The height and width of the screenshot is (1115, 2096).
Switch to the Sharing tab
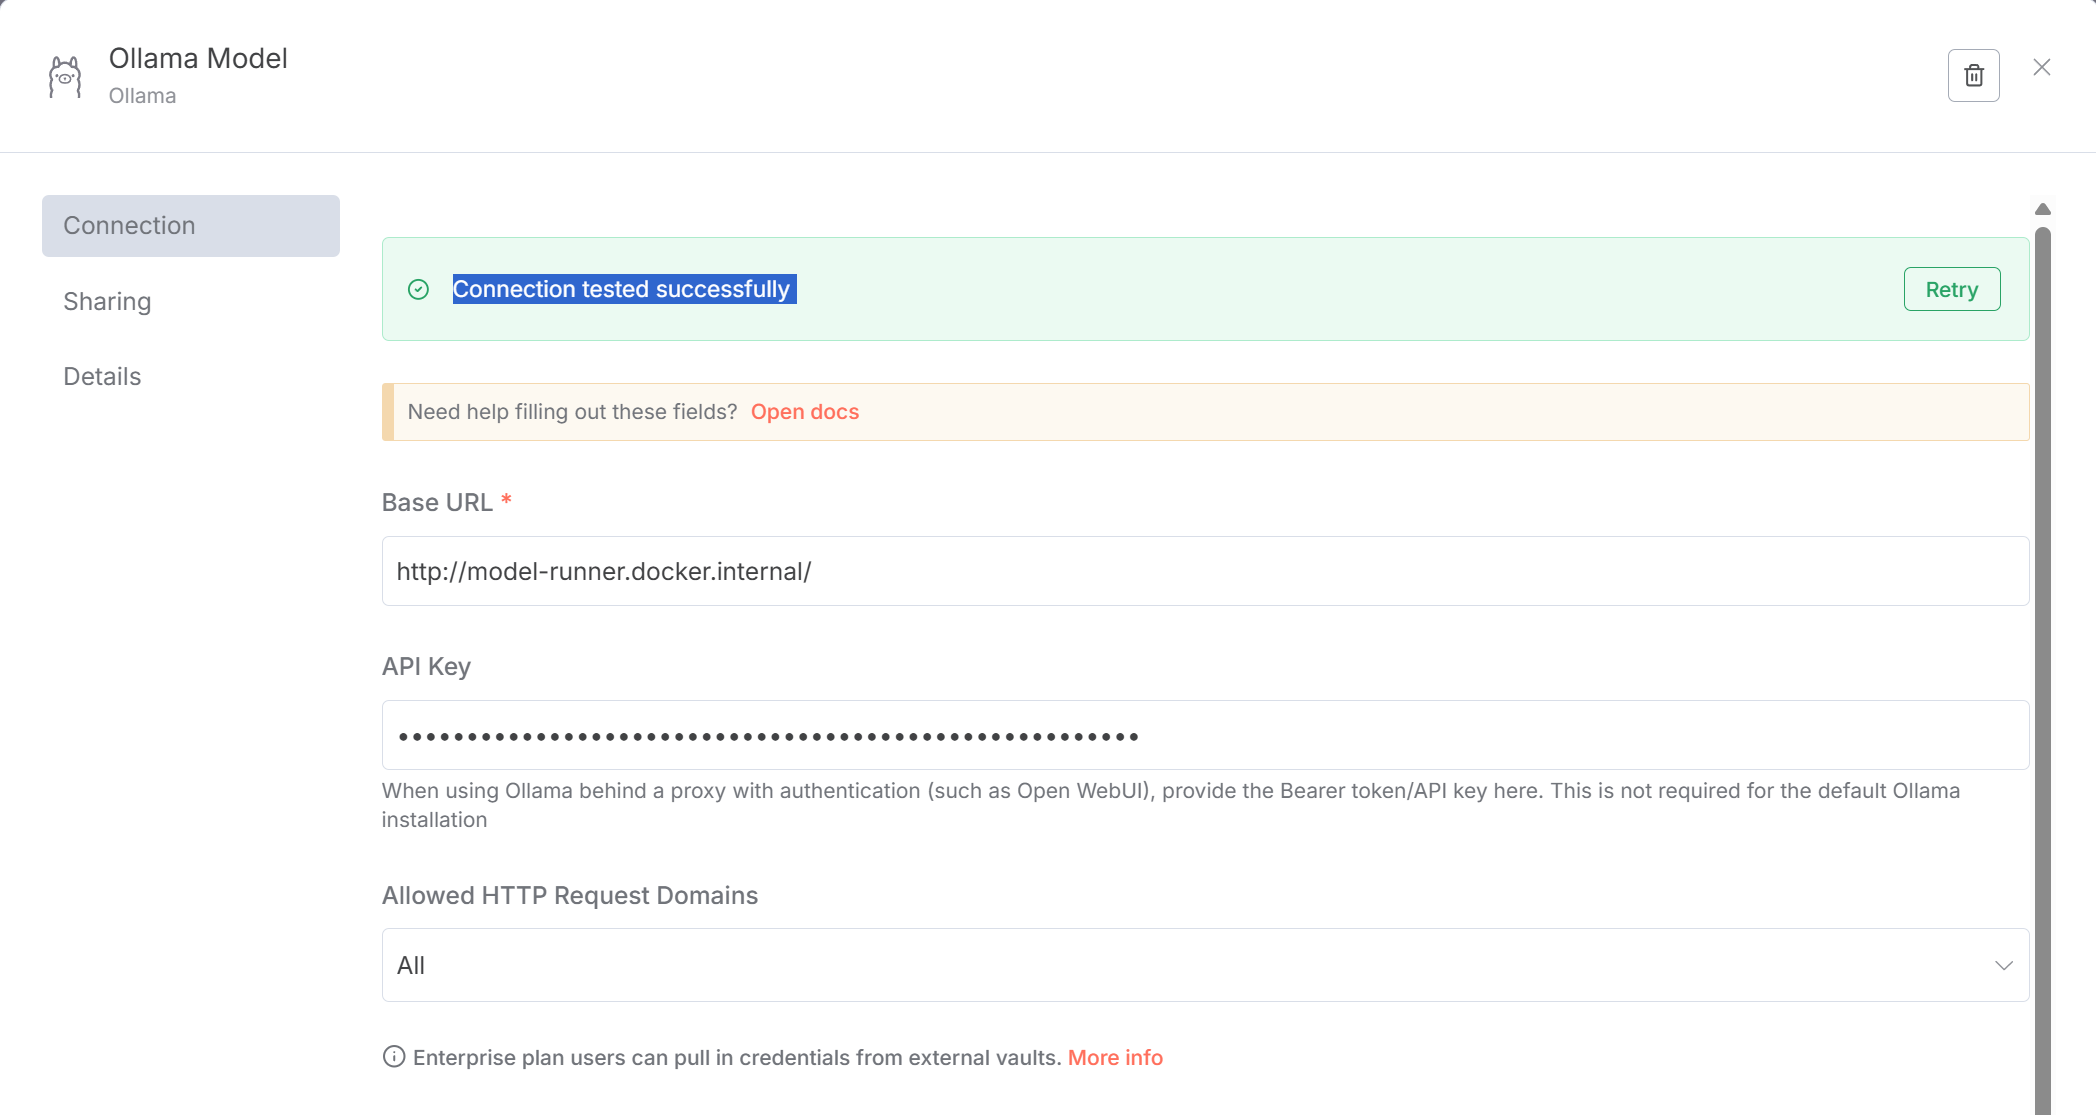coord(107,302)
